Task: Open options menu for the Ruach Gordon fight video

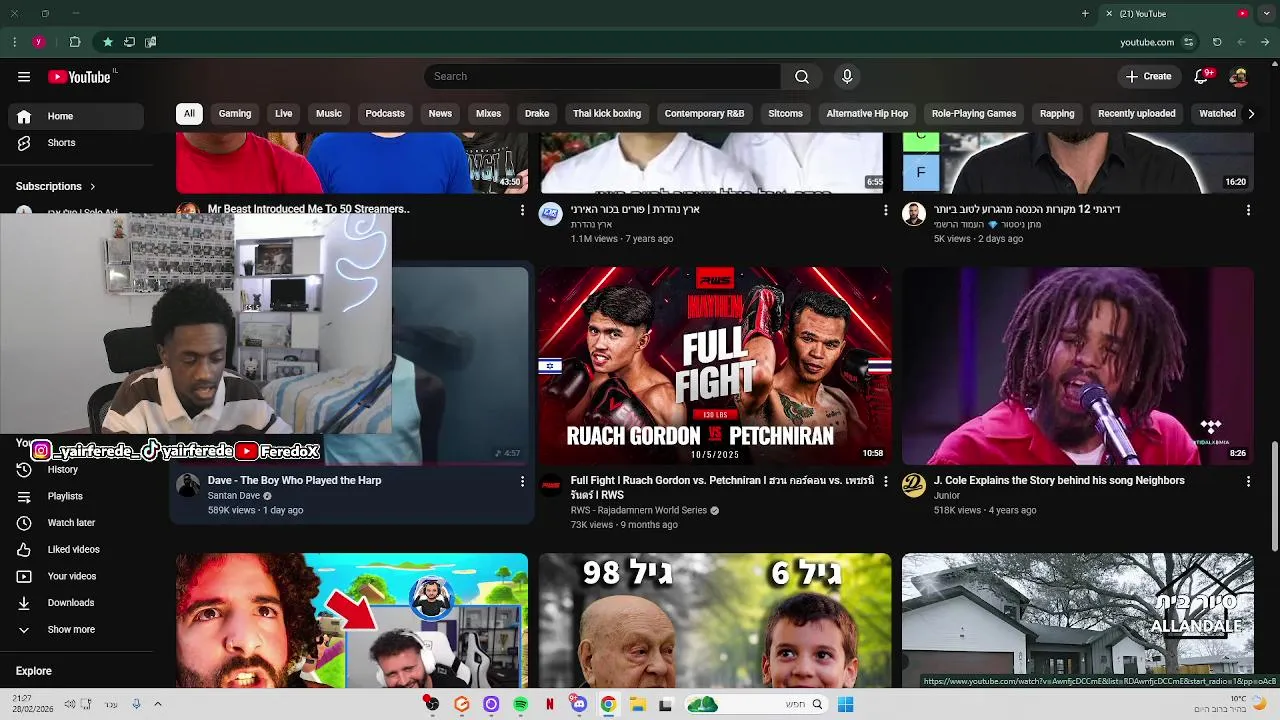Action: 885,481
